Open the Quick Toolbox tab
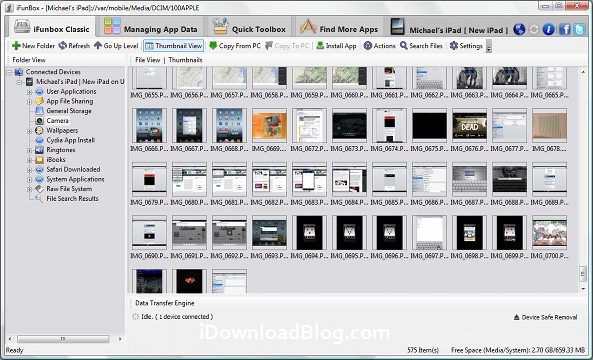The width and height of the screenshot is (593, 360). click(249, 29)
